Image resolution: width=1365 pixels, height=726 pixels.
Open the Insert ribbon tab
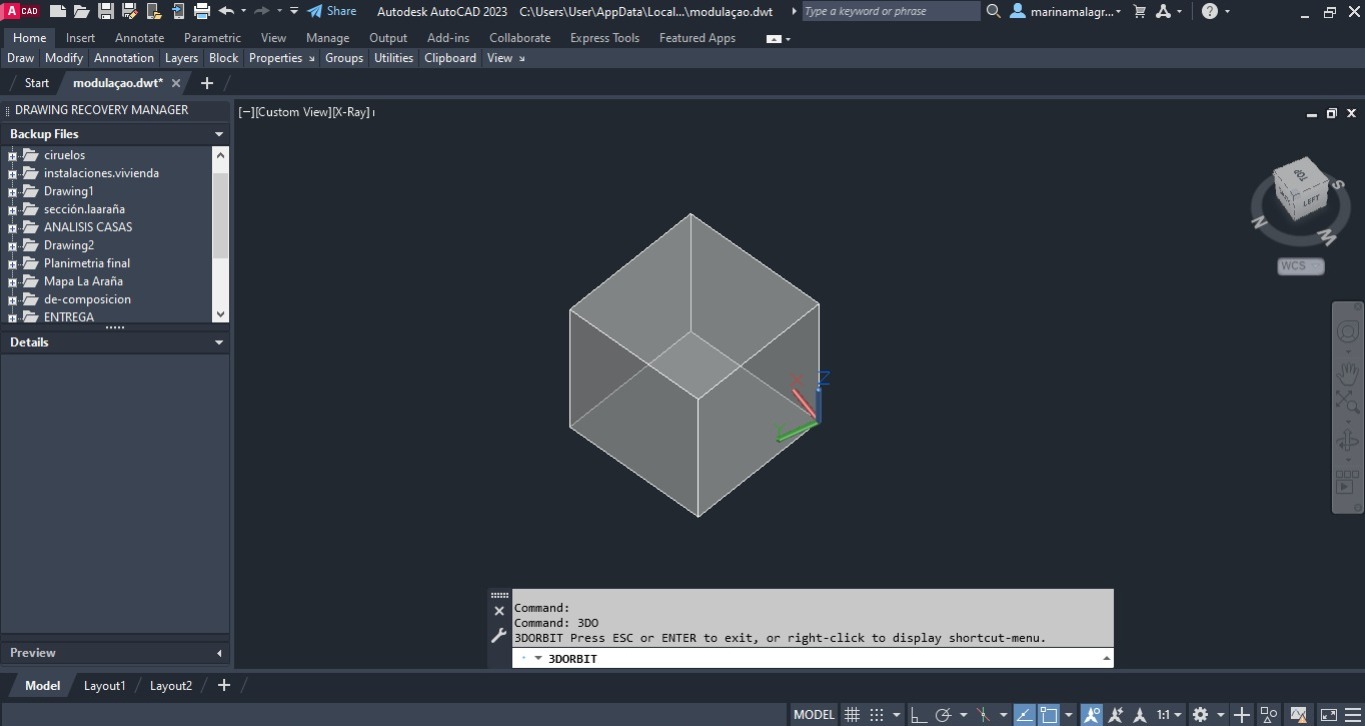tap(81, 38)
